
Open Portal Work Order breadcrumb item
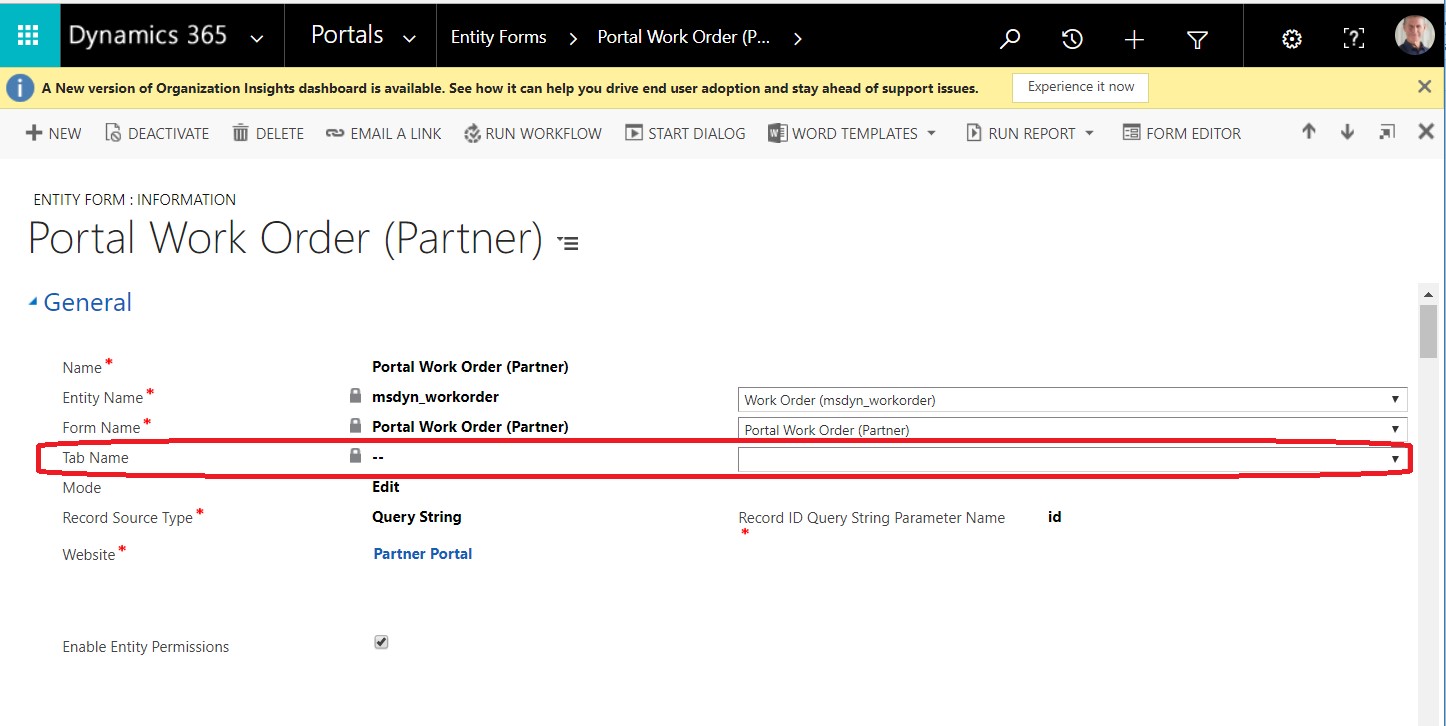pos(683,37)
